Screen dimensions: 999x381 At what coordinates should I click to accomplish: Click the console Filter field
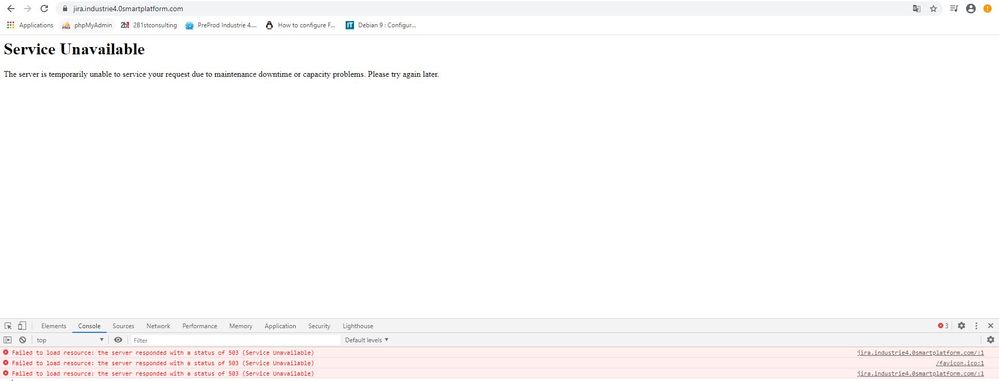(x=235, y=340)
